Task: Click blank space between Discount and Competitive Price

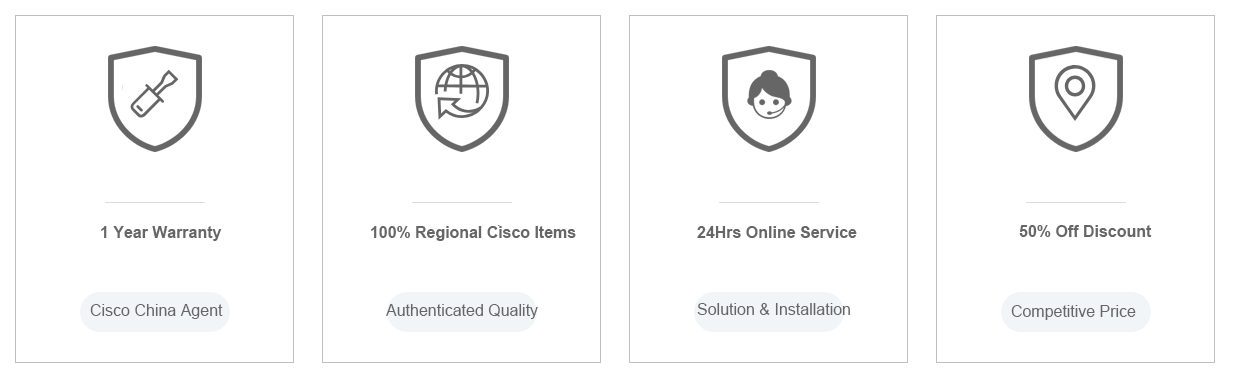Action: 1076,267
